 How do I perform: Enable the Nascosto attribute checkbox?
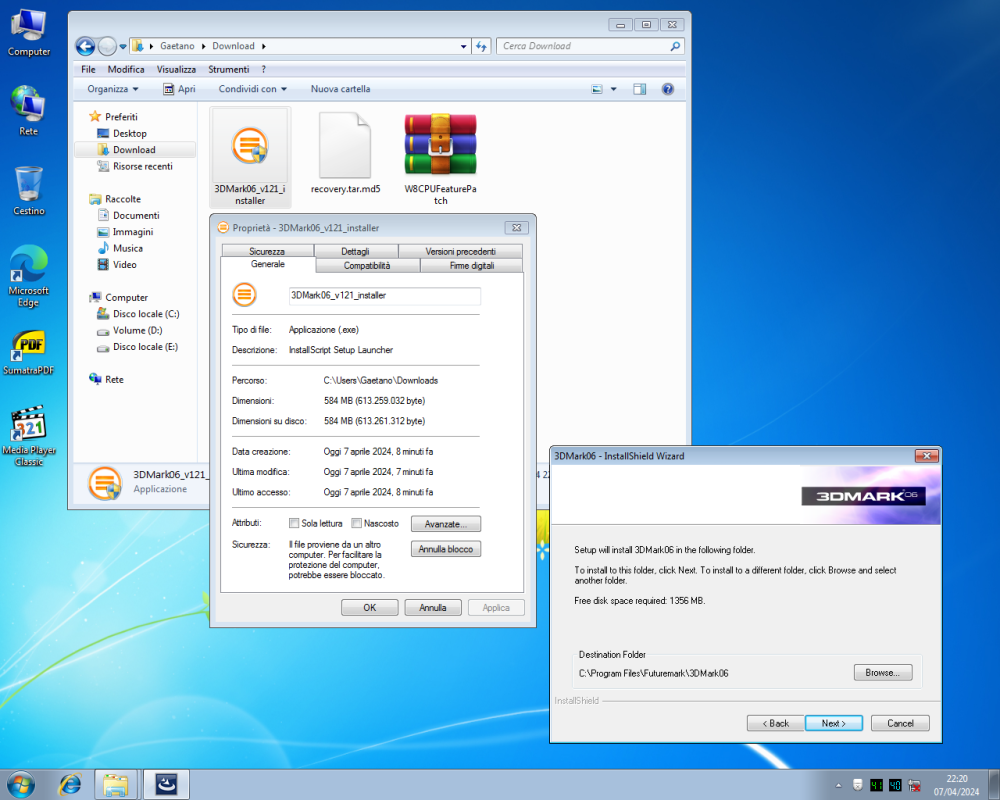tap(357, 522)
